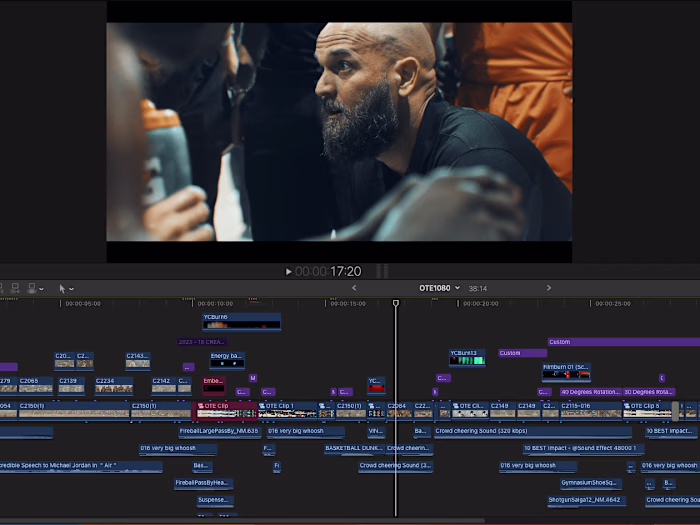700x525 pixels.
Task: Select the Filmburn 01 clip
Action: pyautogui.click(x=566, y=371)
